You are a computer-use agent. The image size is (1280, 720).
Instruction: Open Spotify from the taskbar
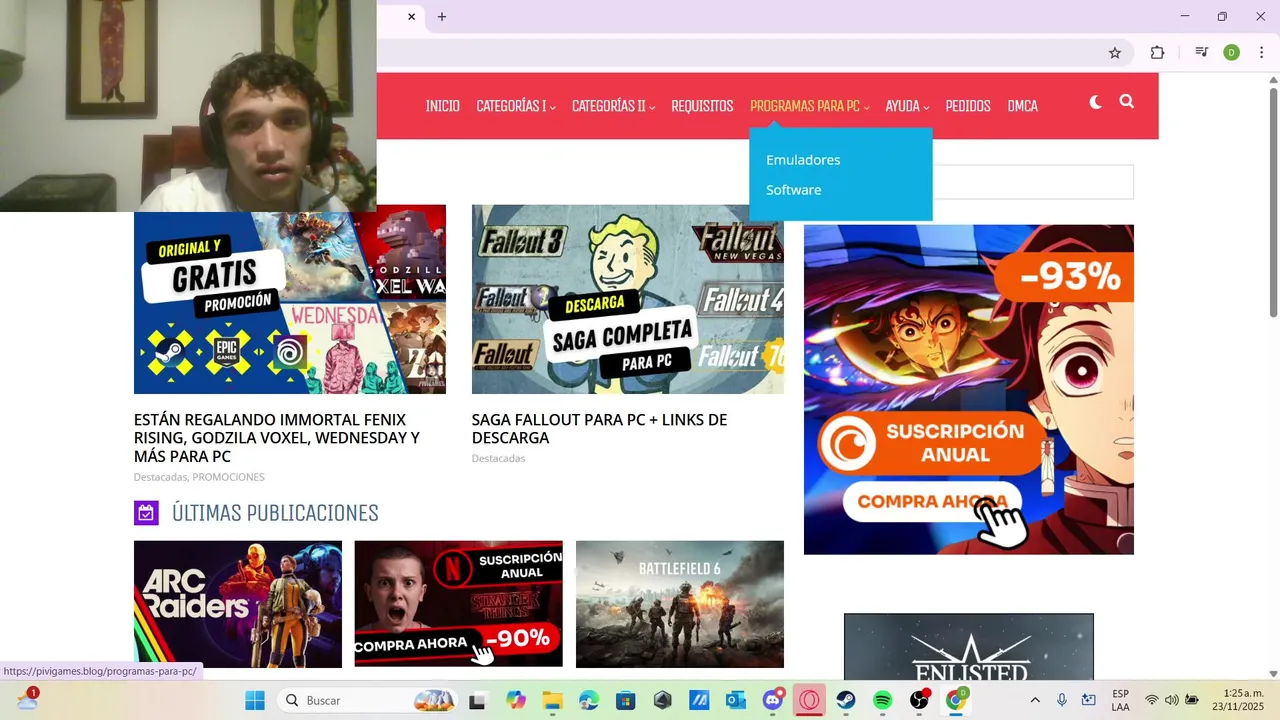coord(882,700)
